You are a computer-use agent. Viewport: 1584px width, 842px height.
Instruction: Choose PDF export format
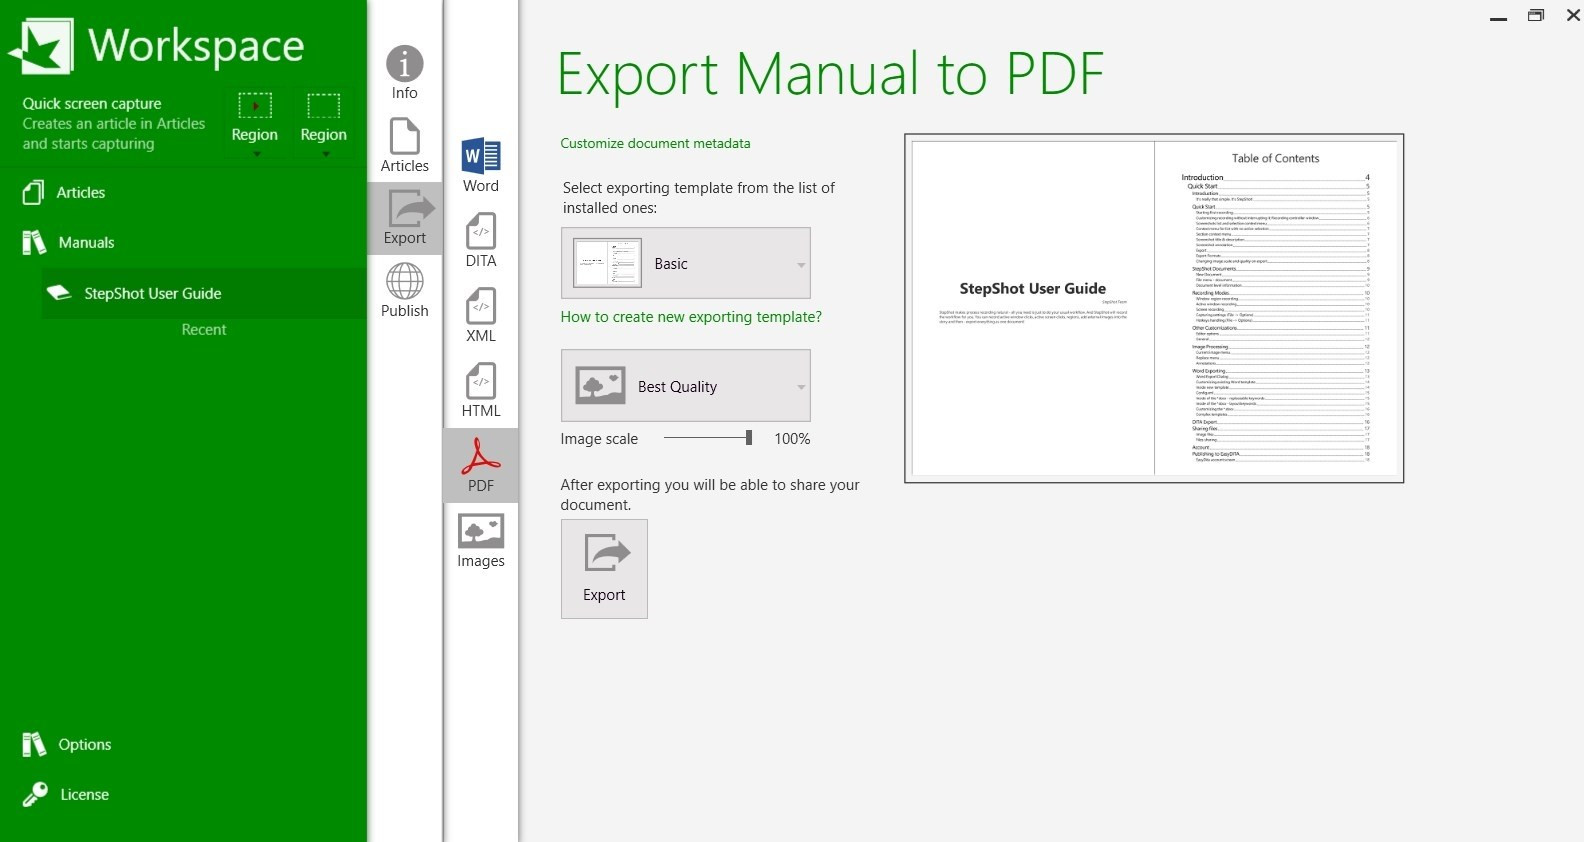481,465
